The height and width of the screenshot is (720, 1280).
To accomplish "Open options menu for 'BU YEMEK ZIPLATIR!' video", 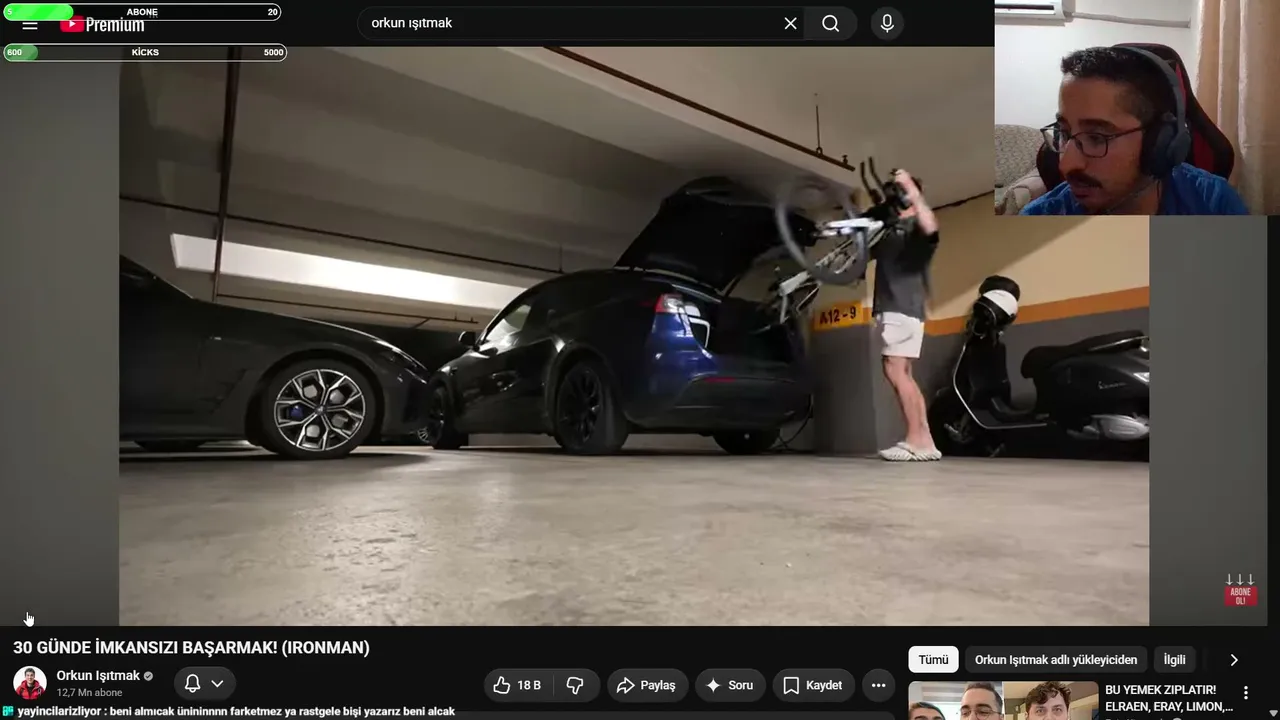I will (x=1246, y=693).
